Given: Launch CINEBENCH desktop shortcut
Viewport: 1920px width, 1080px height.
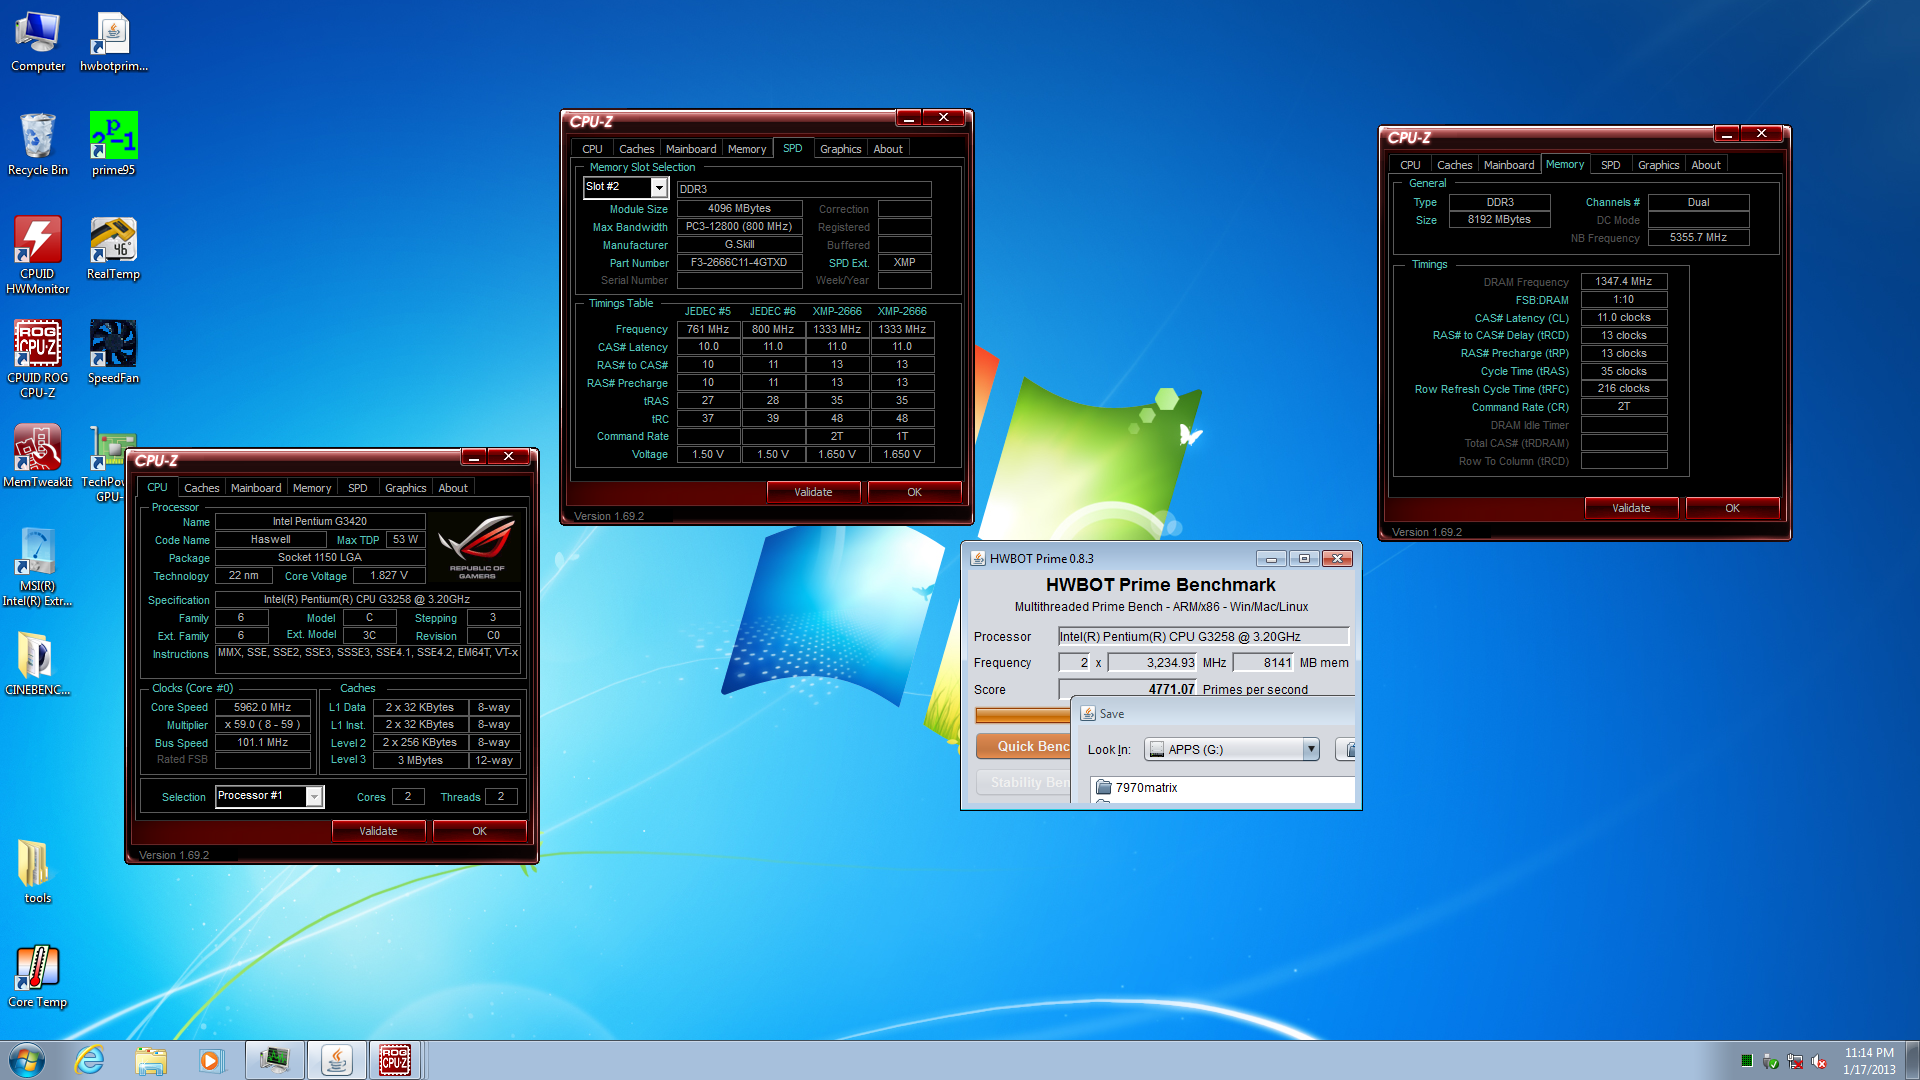Looking at the screenshot, I should click(x=38, y=665).
